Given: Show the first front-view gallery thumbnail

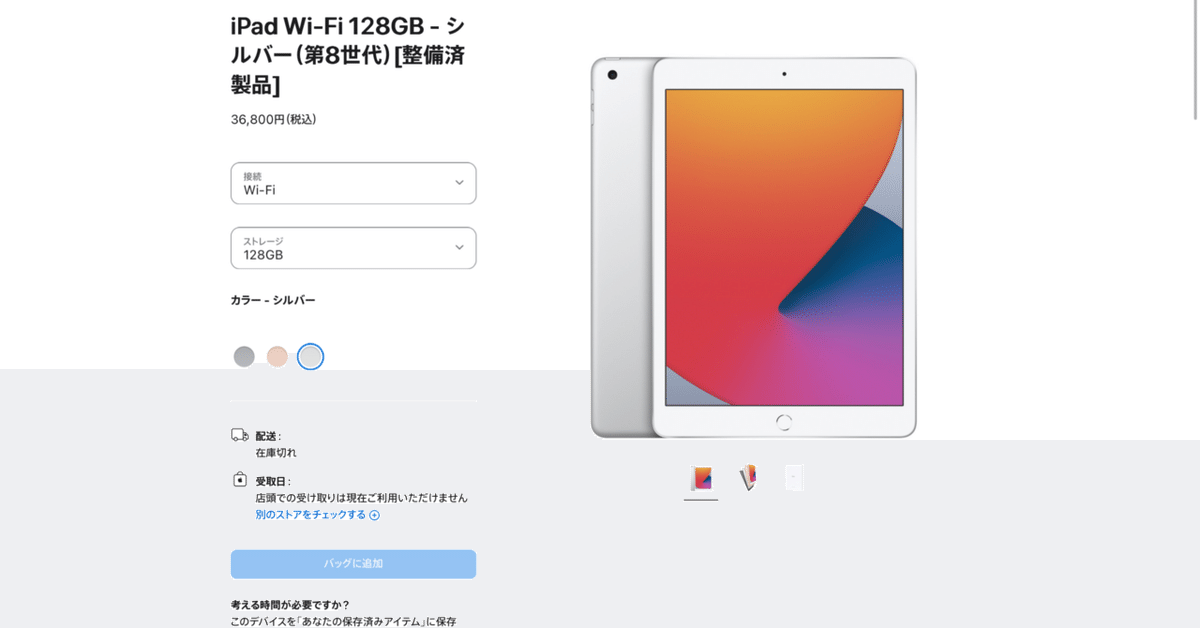Looking at the screenshot, I should 701,479.
